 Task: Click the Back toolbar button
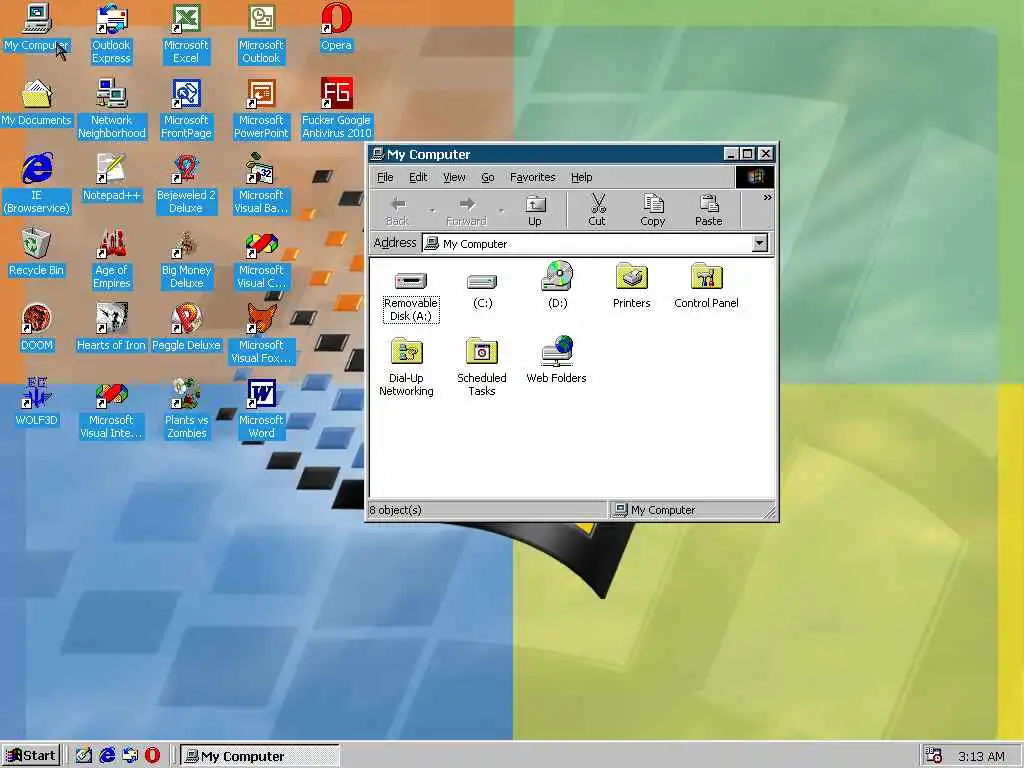click(x=397, y=210)
